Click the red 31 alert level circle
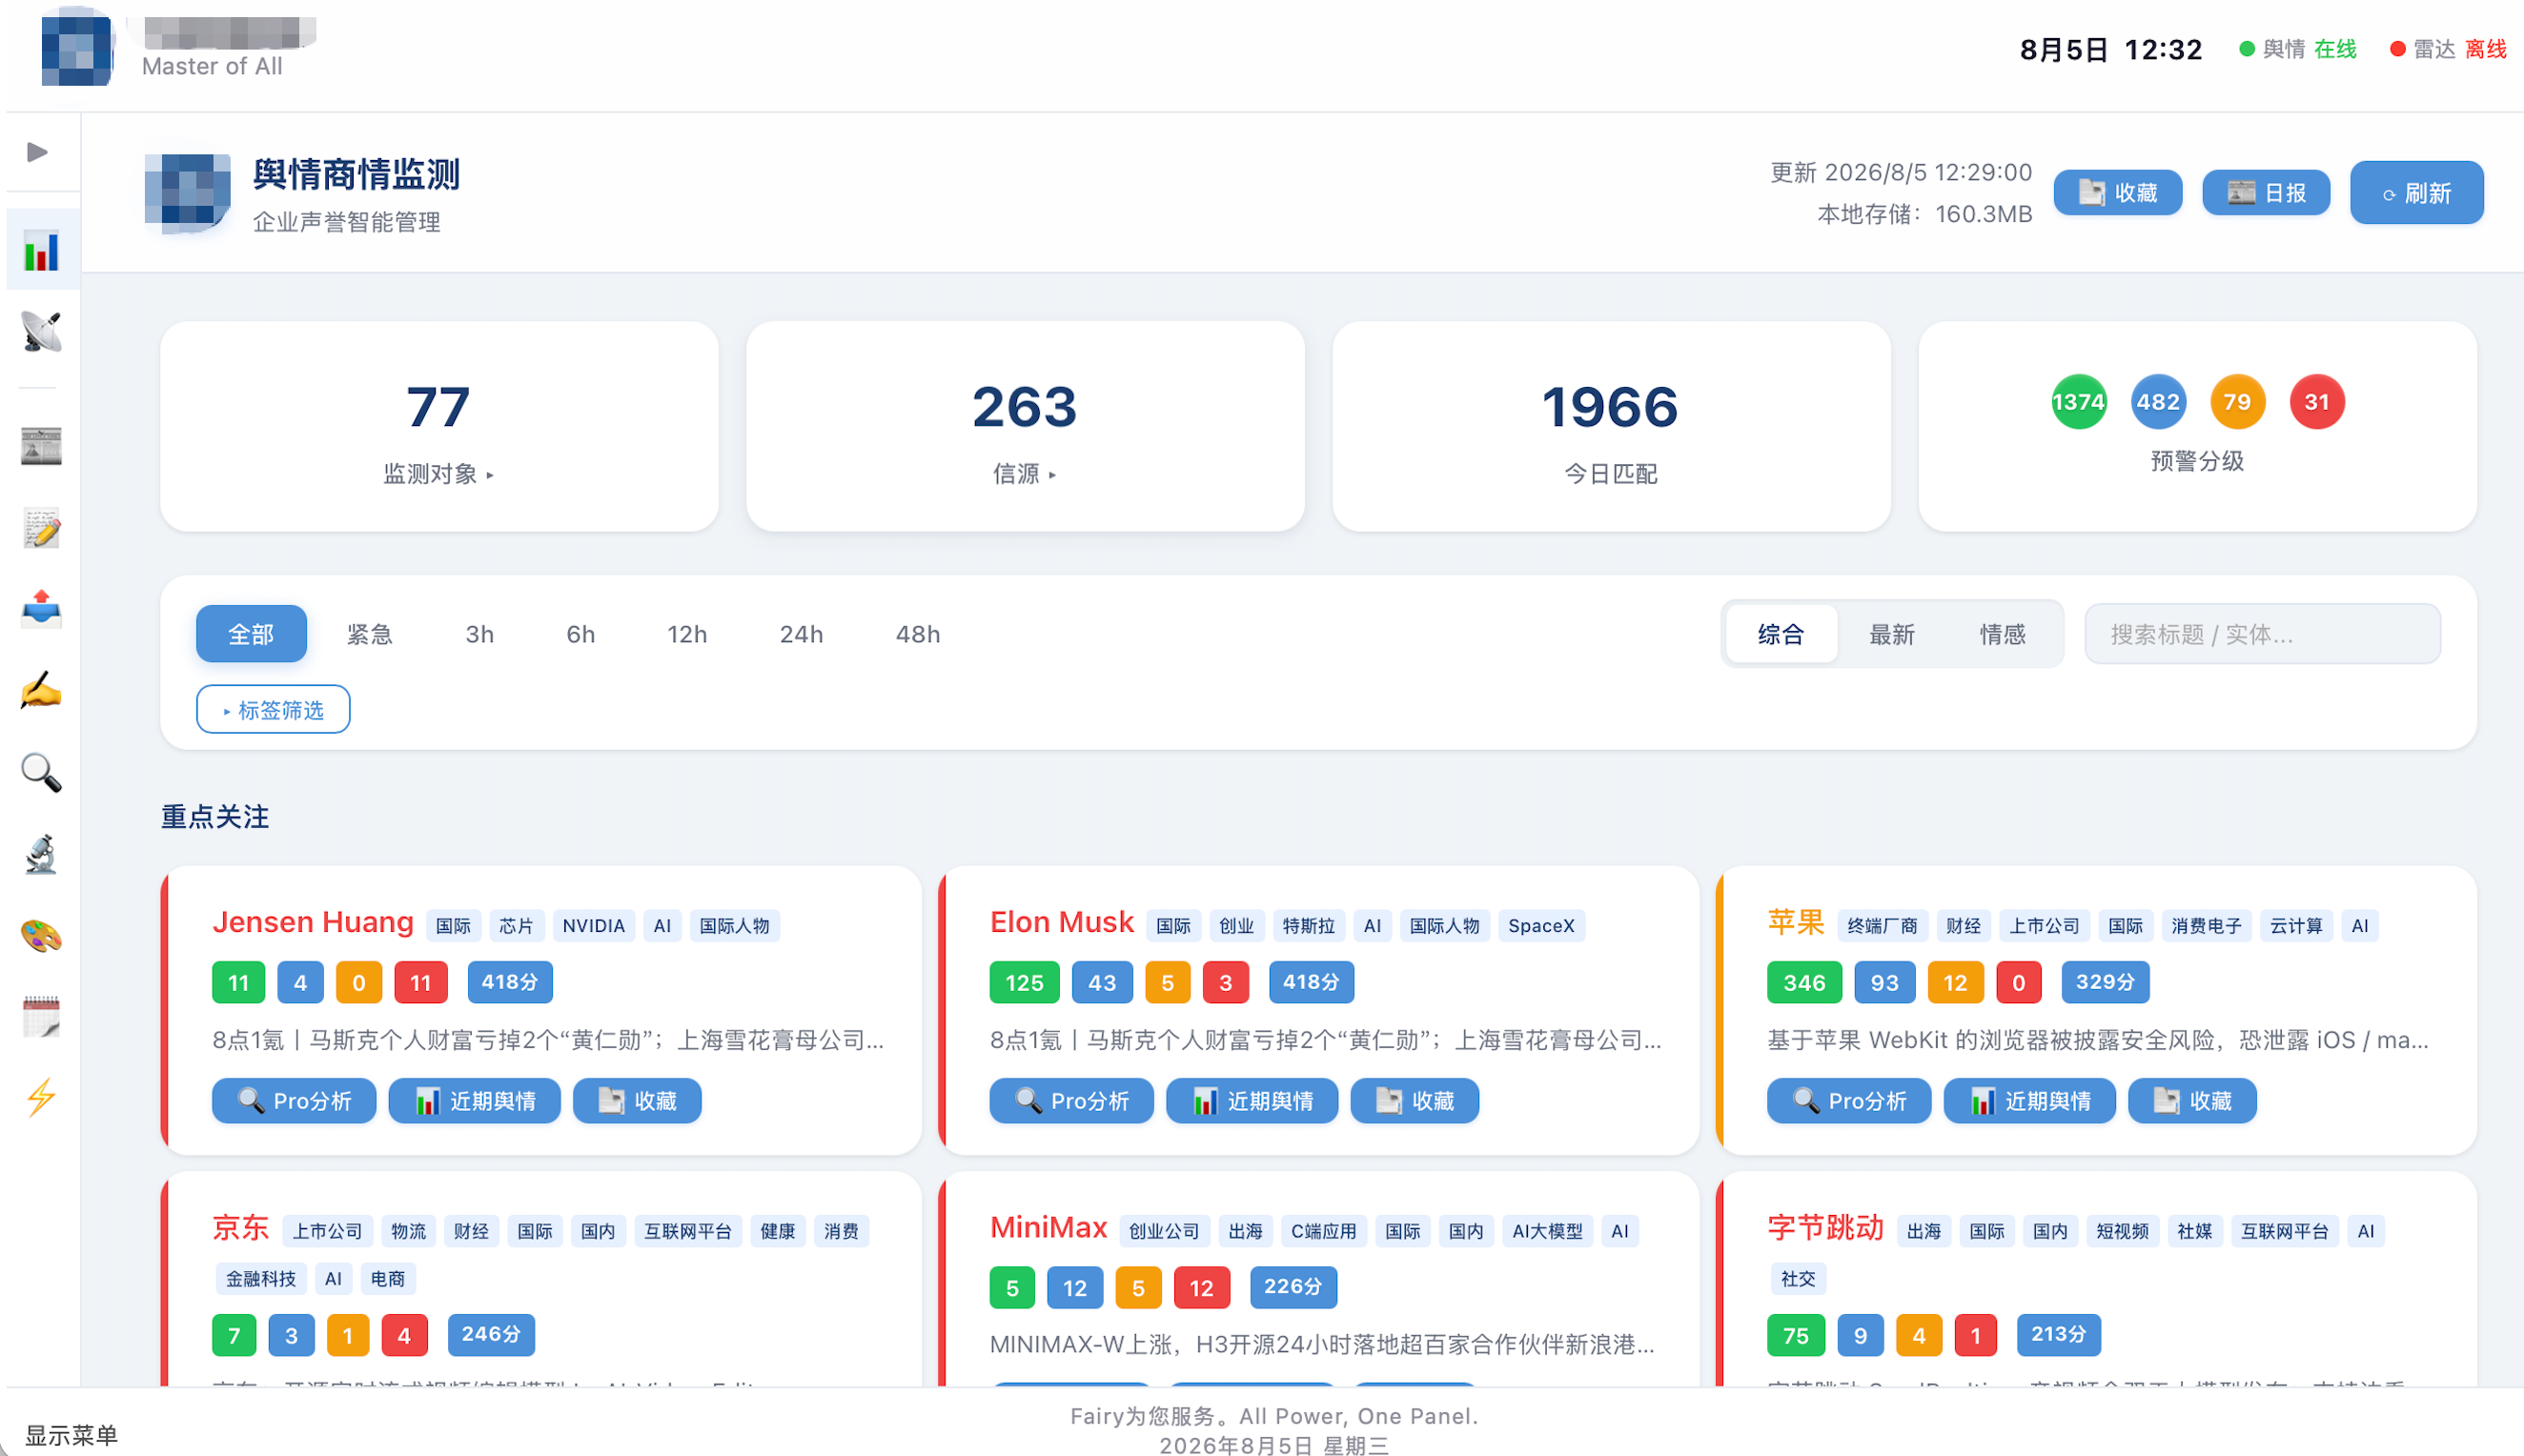Screen dimensions: 2524x1456 click(x=2317, y=402)
